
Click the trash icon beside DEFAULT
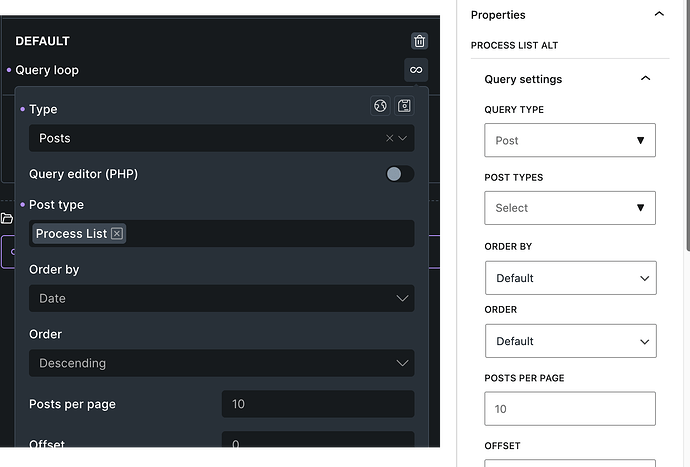coord(419,41)
